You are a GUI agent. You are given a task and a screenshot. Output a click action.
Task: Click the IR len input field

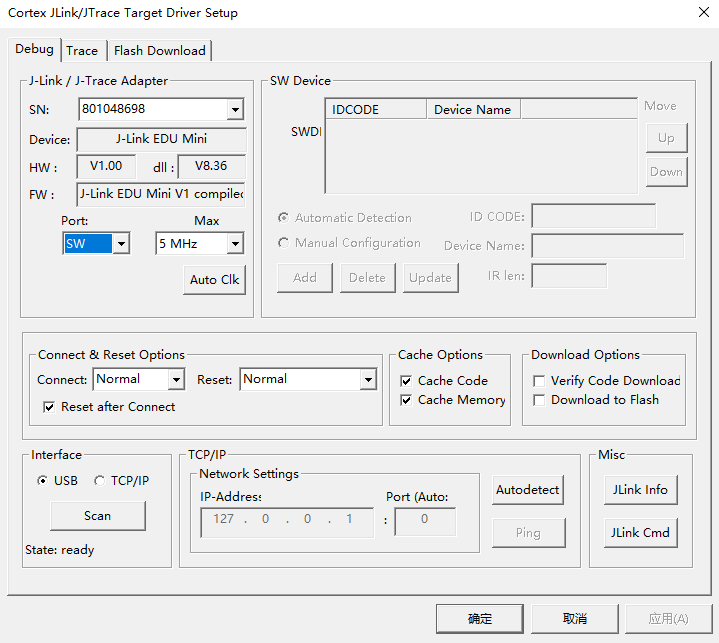(x=569, y=276)
